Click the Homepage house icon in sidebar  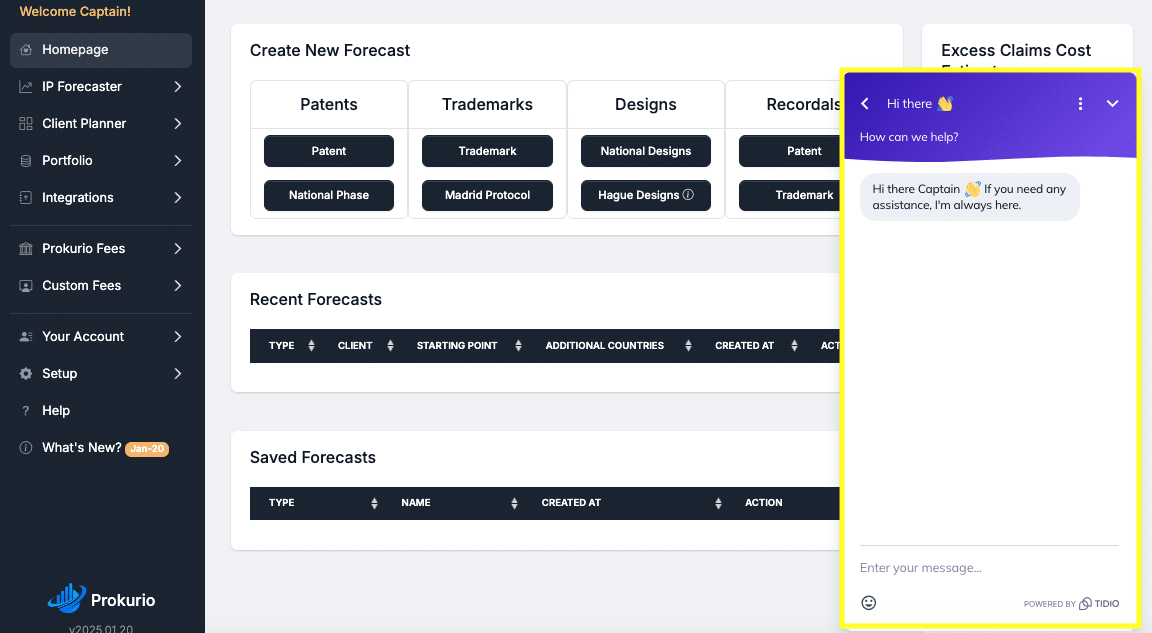pos(26,50)
